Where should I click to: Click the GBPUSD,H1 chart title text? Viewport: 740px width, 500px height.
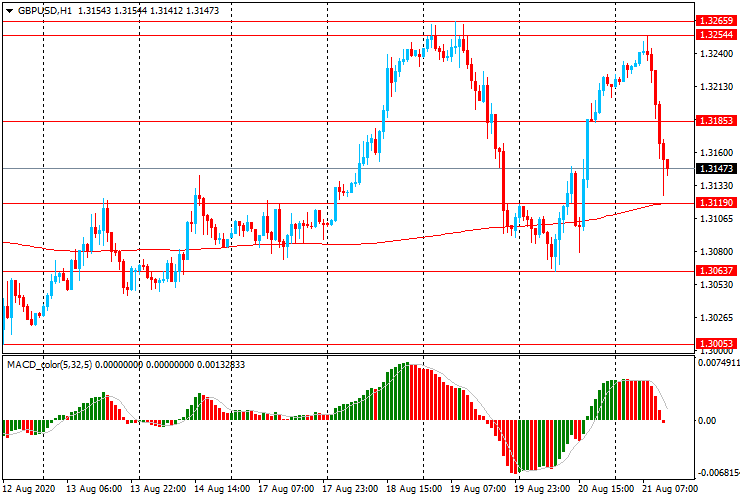45,10
